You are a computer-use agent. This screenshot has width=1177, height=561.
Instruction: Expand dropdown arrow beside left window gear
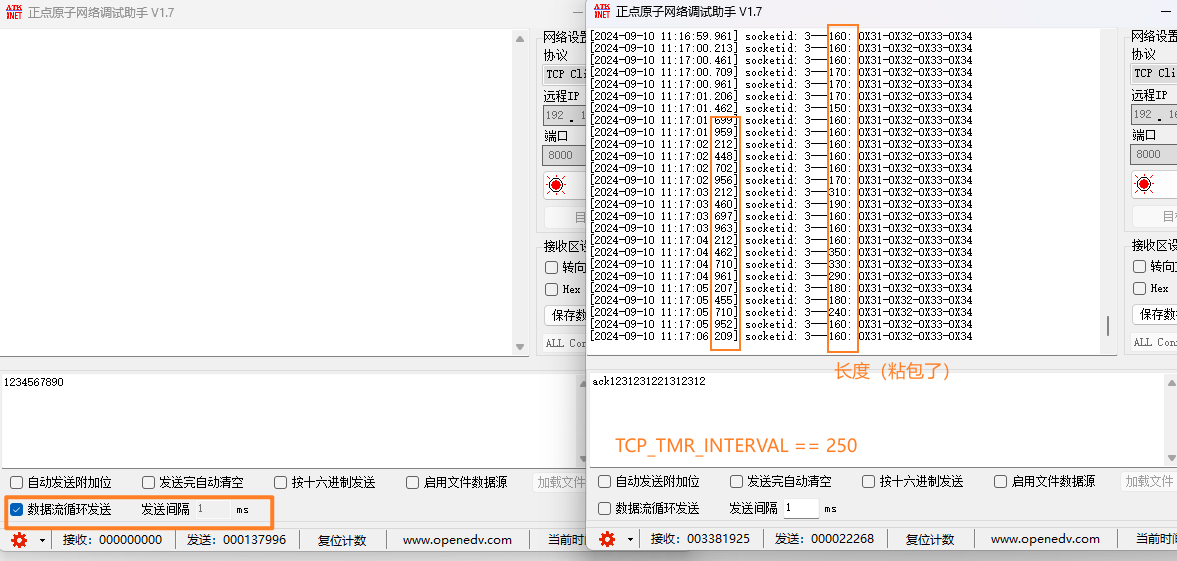(x=42, y=540)
